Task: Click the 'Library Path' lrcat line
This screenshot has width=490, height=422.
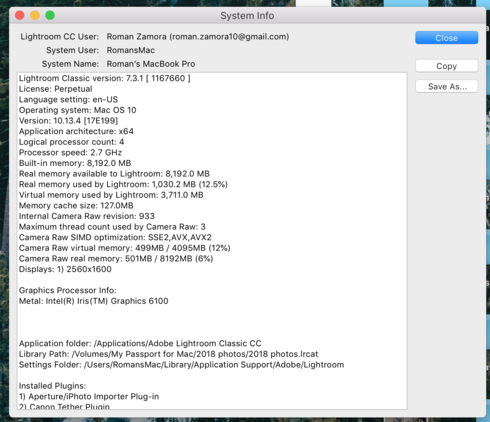Action: 168,354
